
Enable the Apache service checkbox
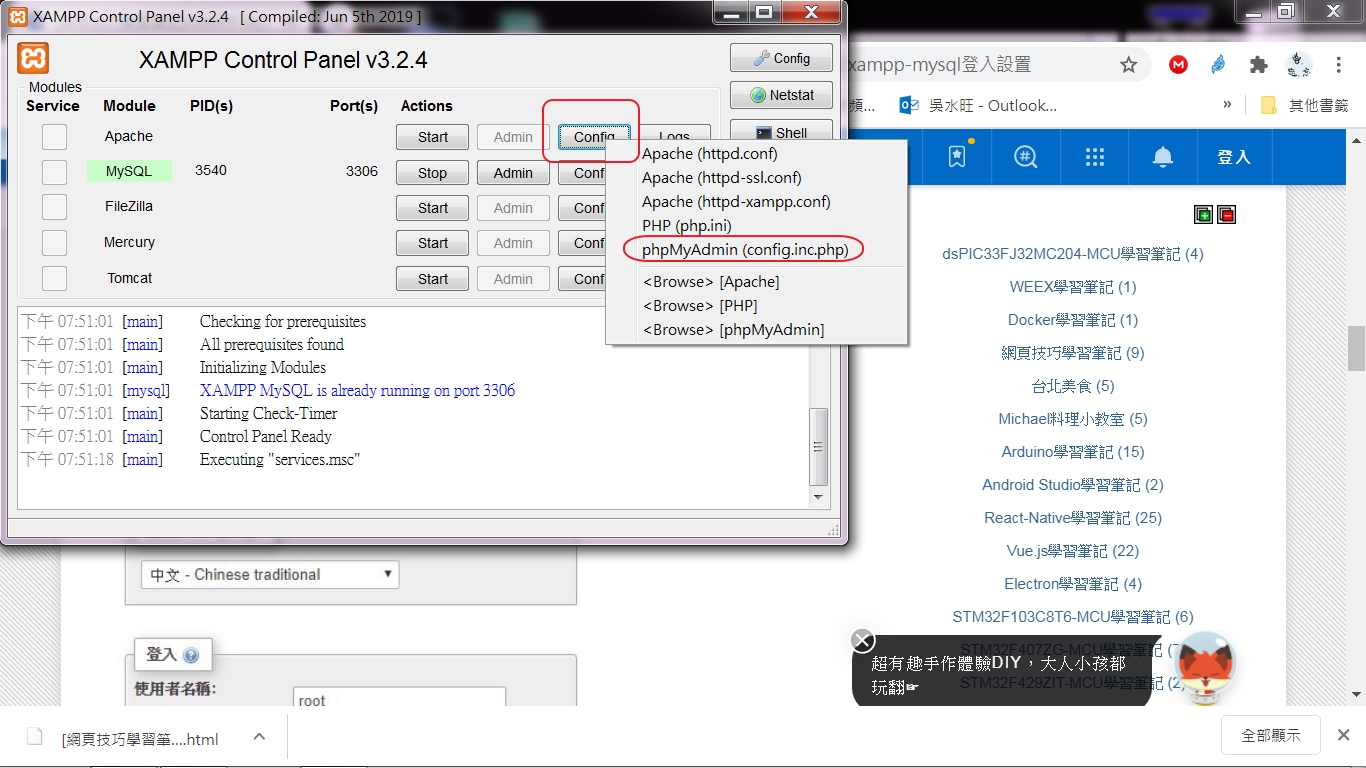point(54,136)
